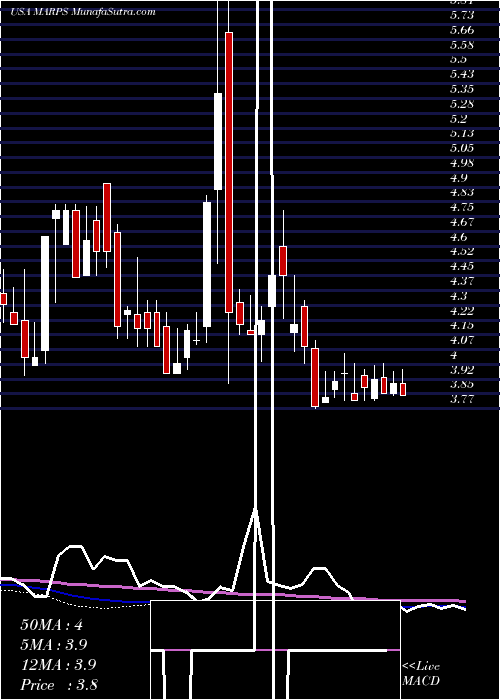The height and width of the screenshot is (700, 500).
Task: Click the red candle dropping to the 3.77 low
Action: pyautogui.click(x=315, y=377)
